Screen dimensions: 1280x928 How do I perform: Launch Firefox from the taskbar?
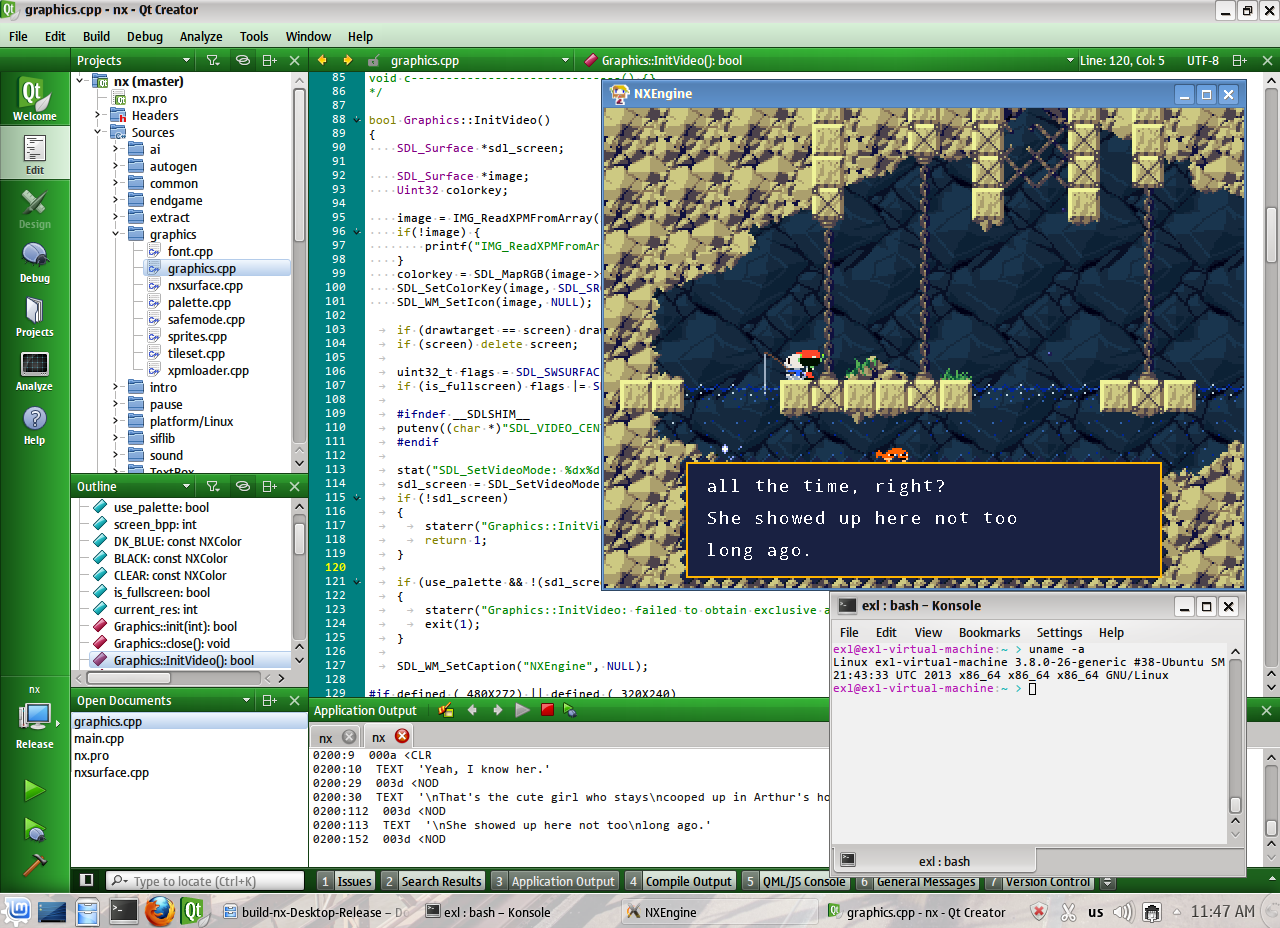pyautogui.click(x=159, y=910)
